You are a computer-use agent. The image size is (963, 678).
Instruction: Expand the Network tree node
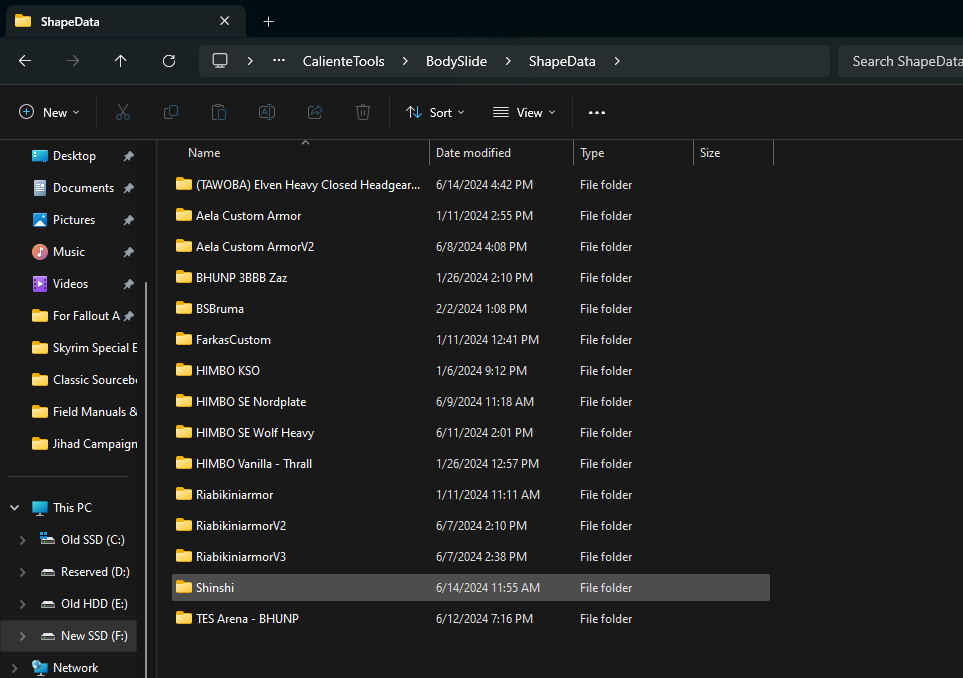(15, 668)
